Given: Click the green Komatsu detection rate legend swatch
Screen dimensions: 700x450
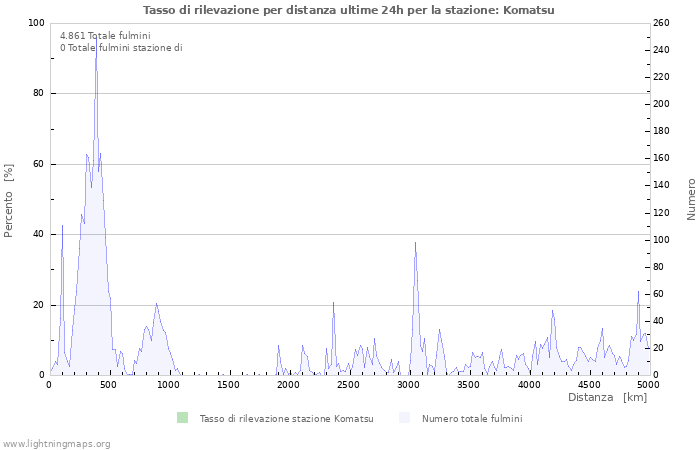Looking at the screenshot, I should [181, 418].
